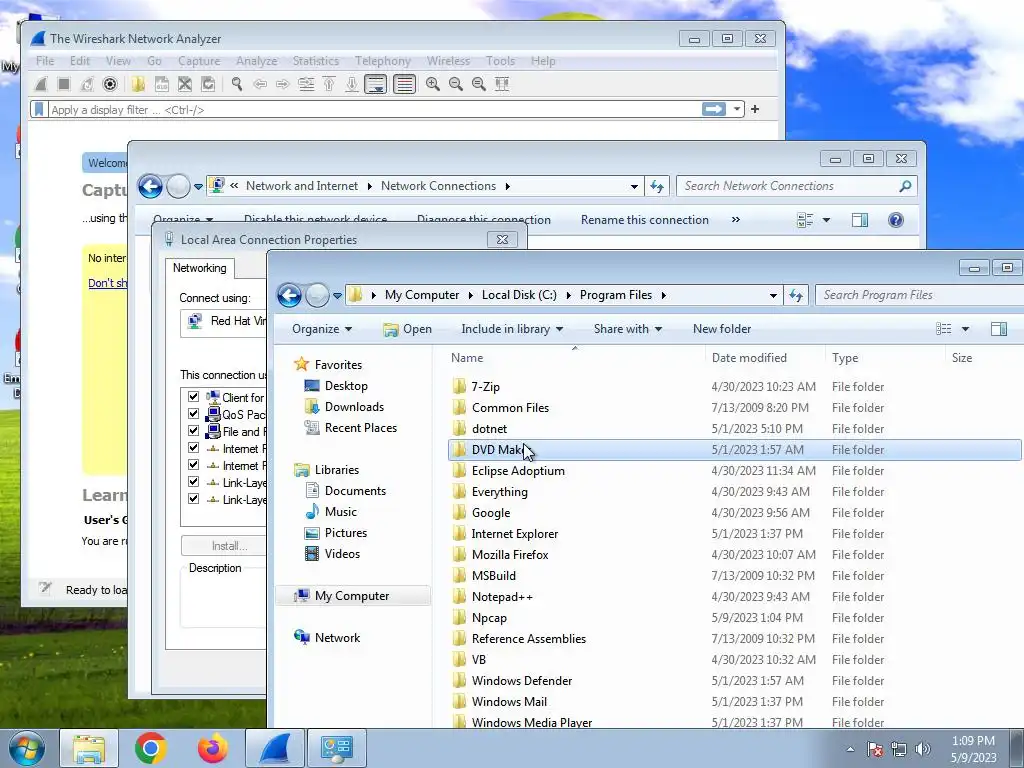Viewport: 1024px width, 768px height.
Task: Open Wireshark Telephony menu
Action: click(x=383, y=61)
